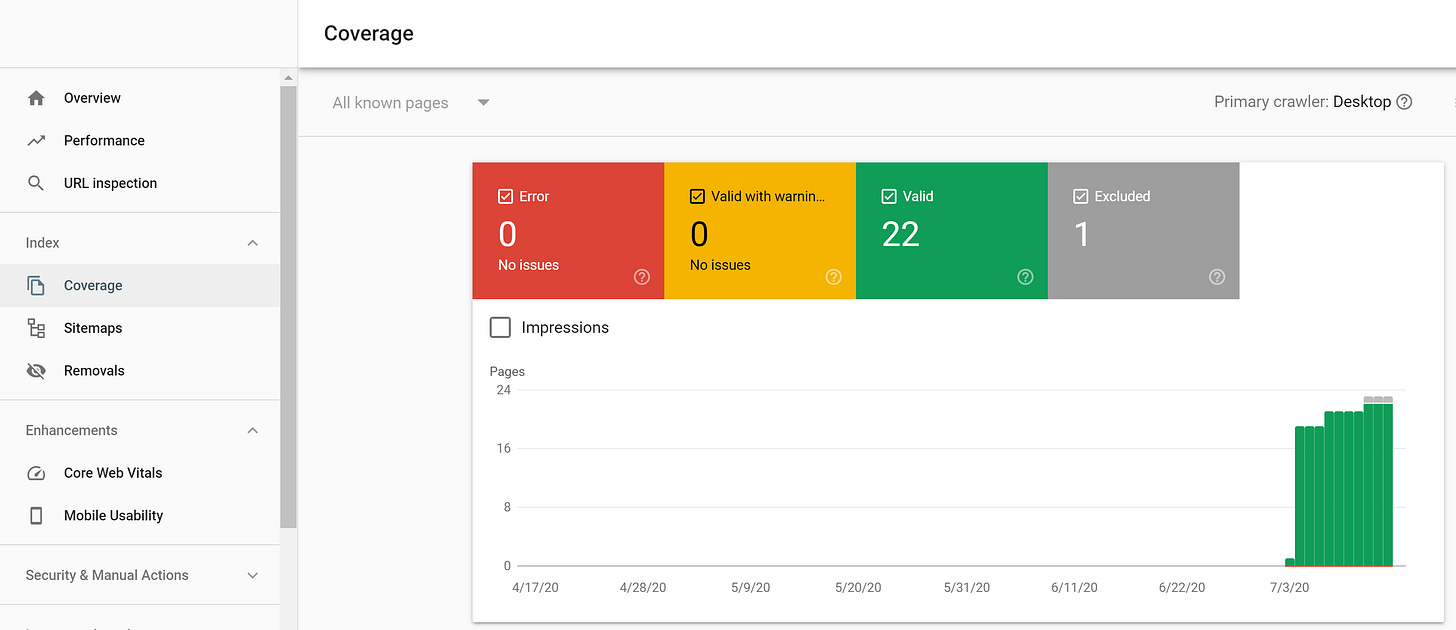1456x630 pixels.
Task: Toggle the Error checkbox
Action: [x=506, y=197]
